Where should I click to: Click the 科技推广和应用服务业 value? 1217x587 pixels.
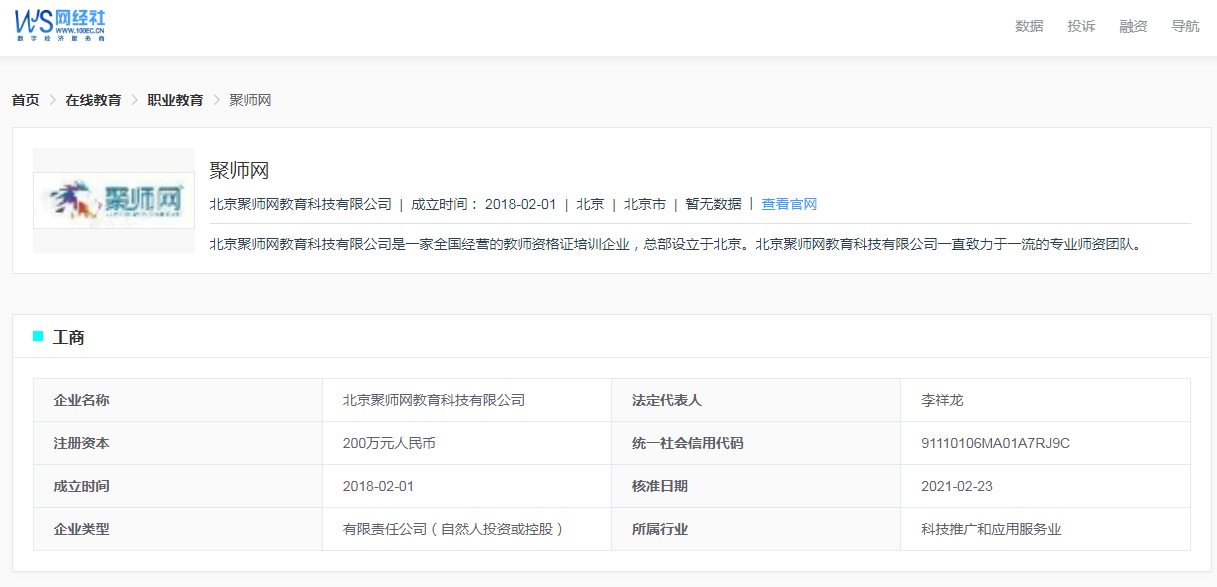tap(991, 529)
